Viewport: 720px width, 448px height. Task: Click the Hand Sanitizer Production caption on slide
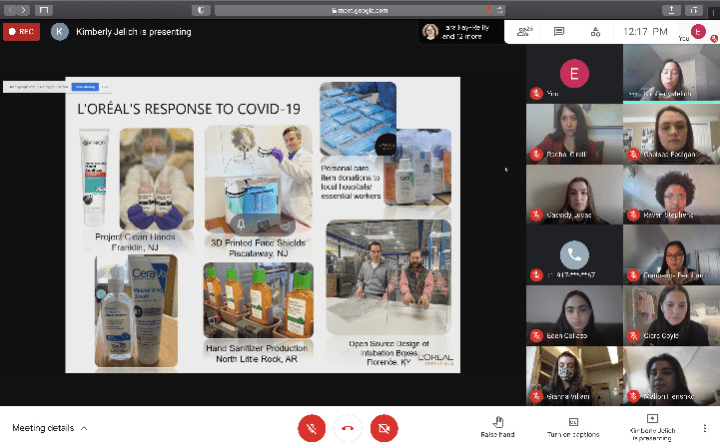tap(257, 353)
